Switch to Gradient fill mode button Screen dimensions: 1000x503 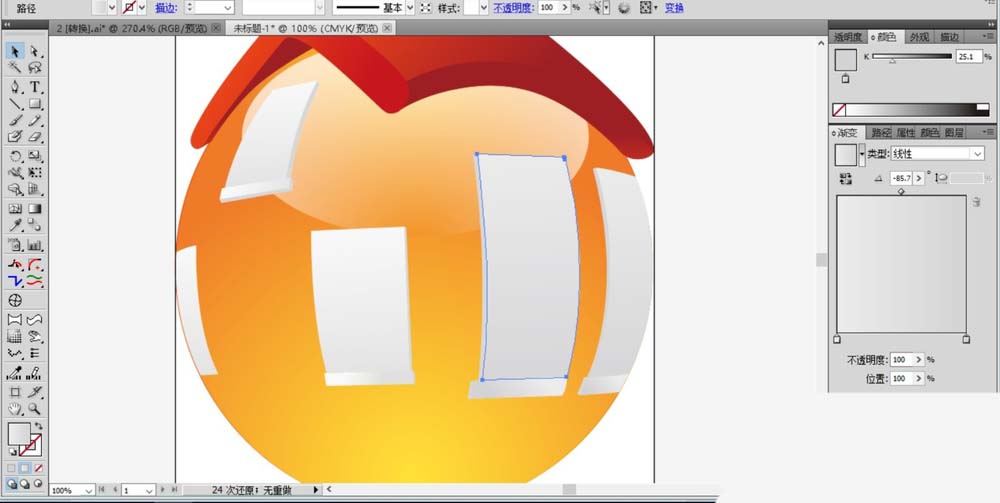pos(25,468)
